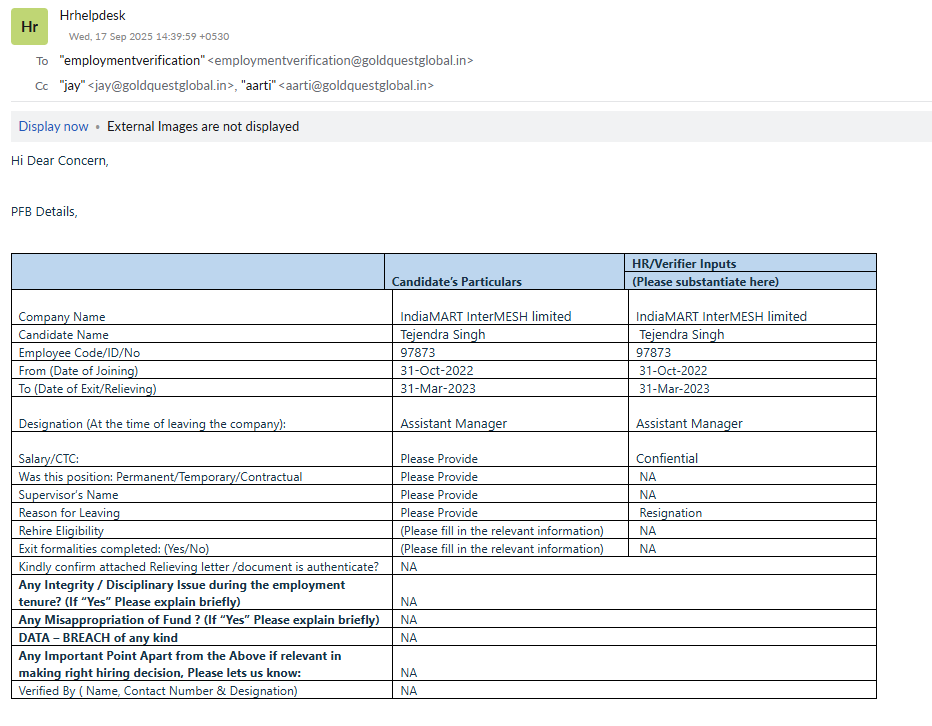
Task: Click the Resignation reason cell
Action: pos(670,512)
